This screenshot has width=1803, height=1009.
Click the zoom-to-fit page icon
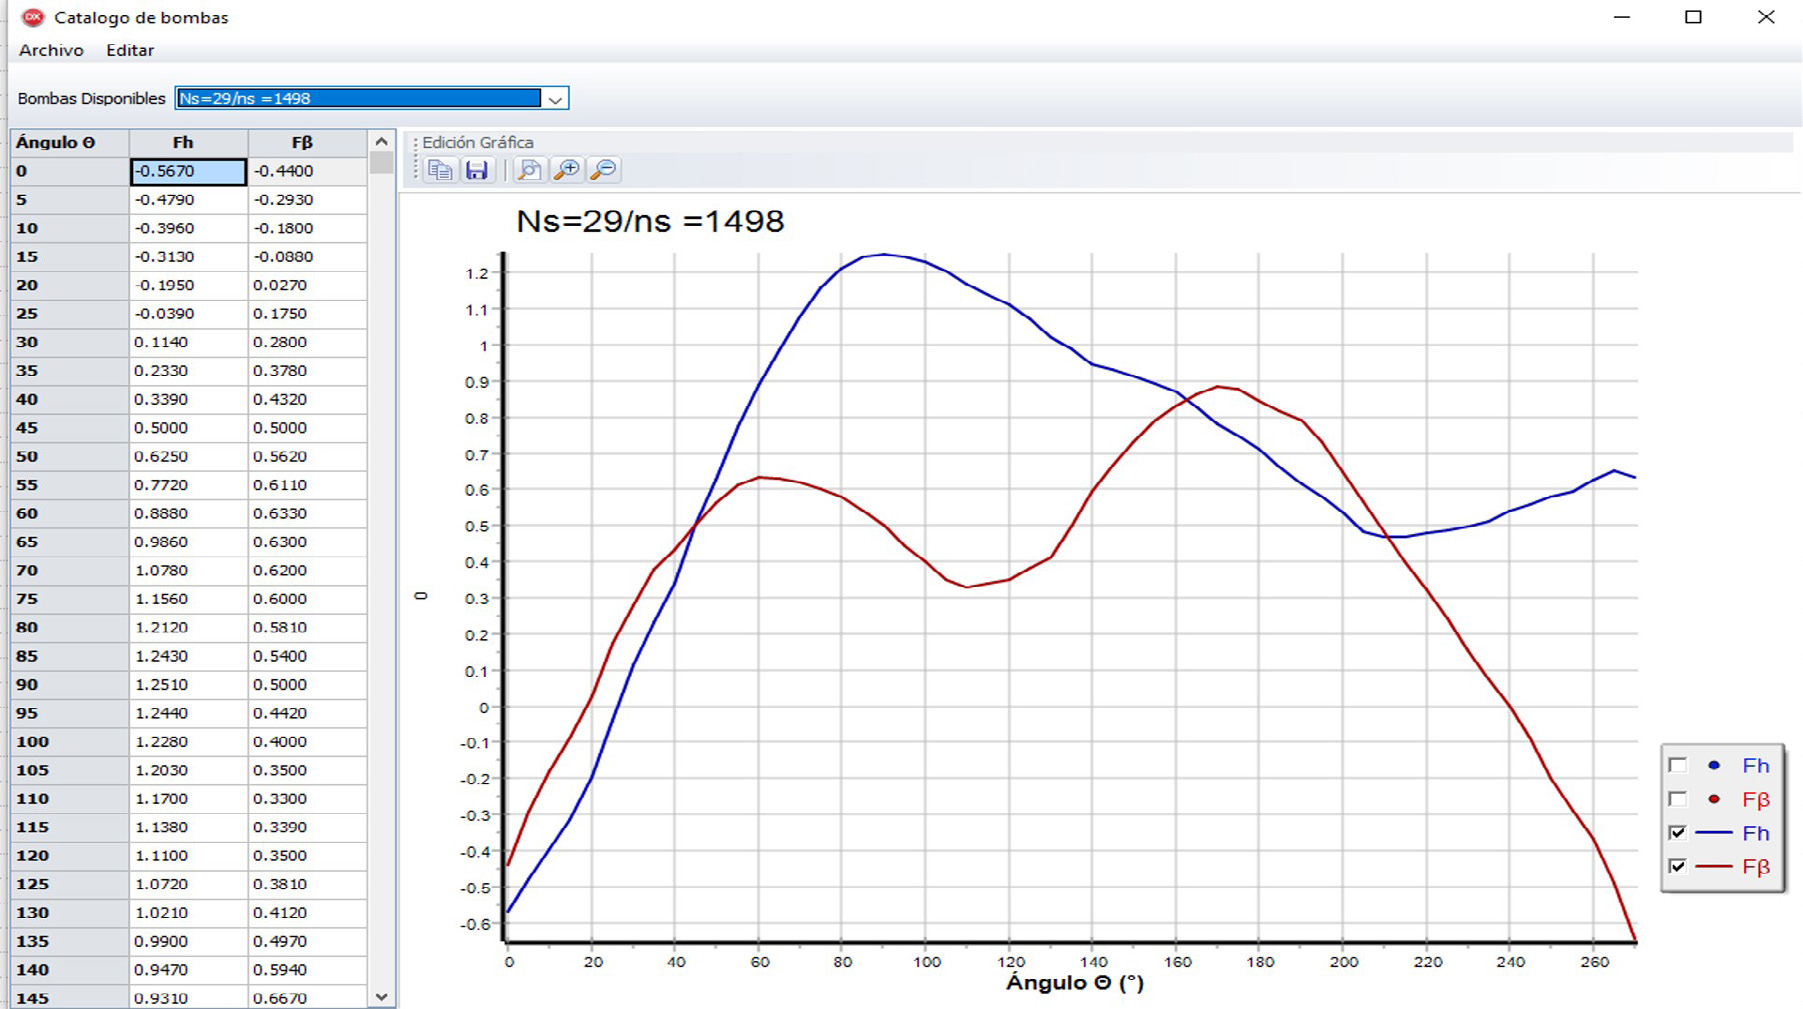click(x=529, y=170)
